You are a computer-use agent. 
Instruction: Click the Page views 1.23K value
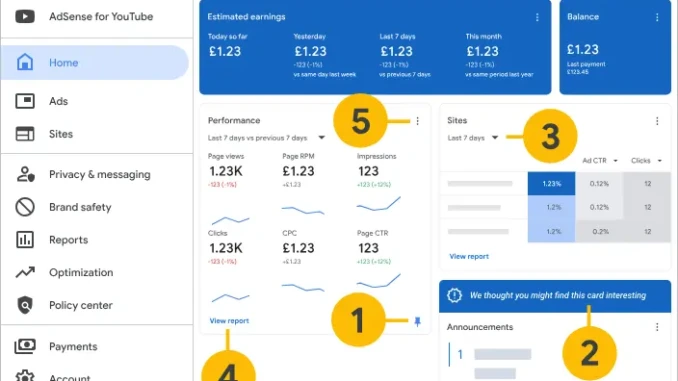(226, 172)
